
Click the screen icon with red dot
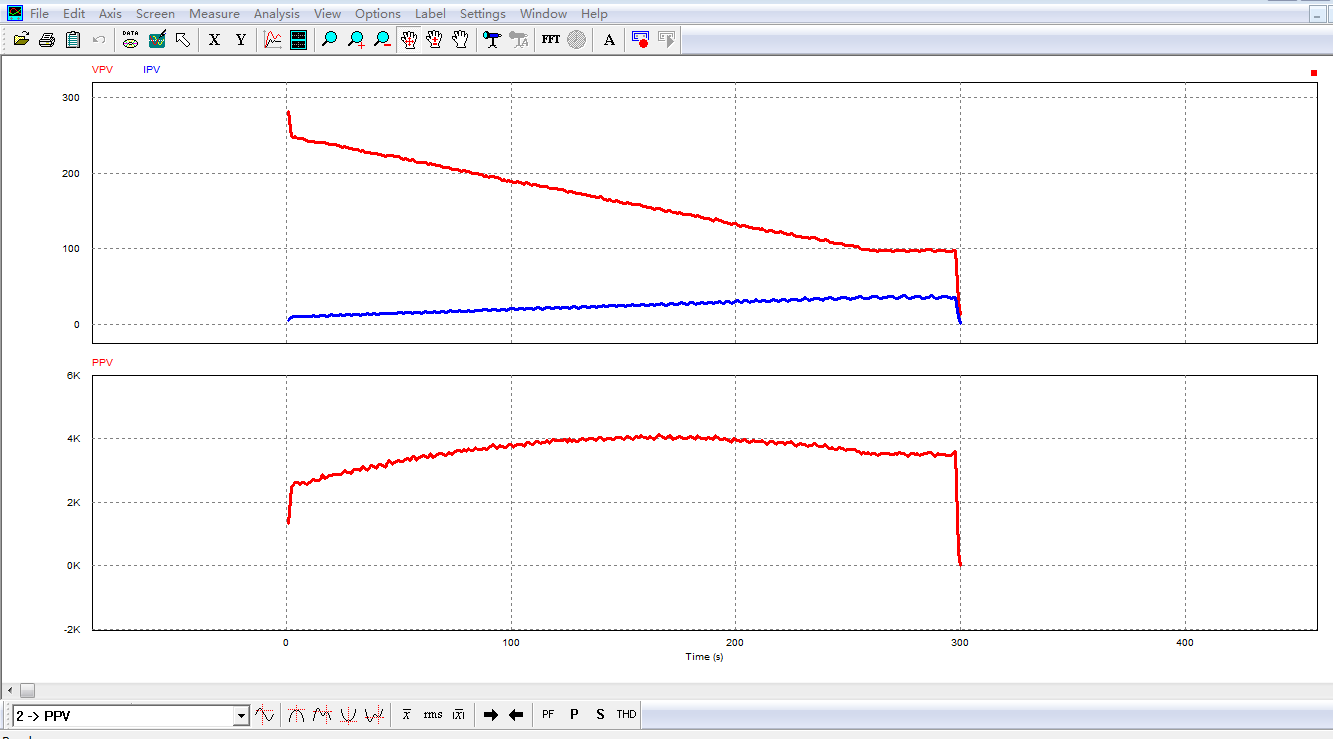641,40
